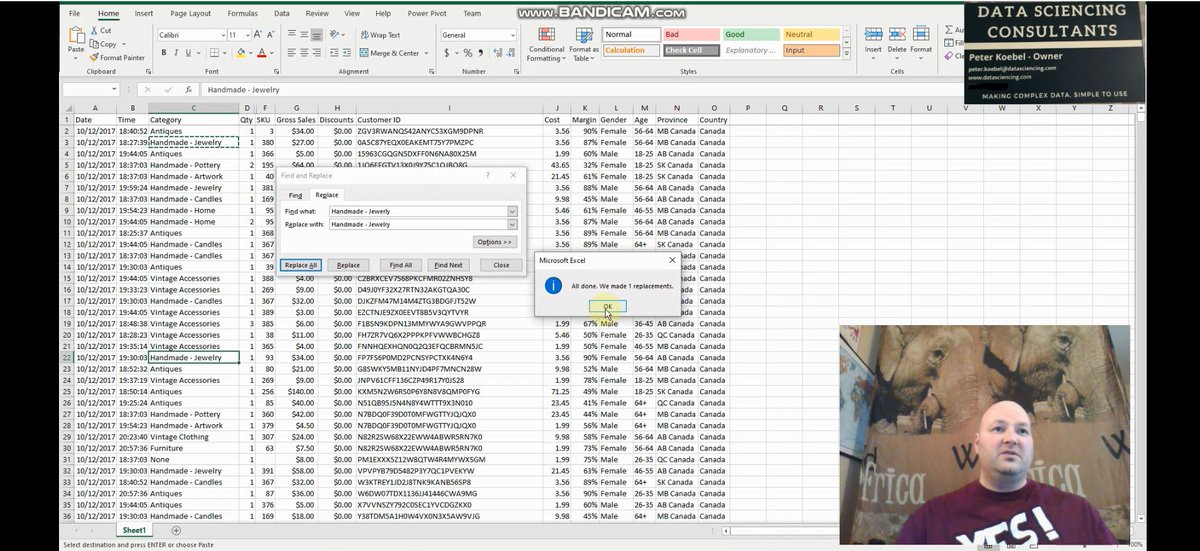Viewport: 1200px width, 551px height.
Task: Click the Borders icon
Action: tap(214, 53)
